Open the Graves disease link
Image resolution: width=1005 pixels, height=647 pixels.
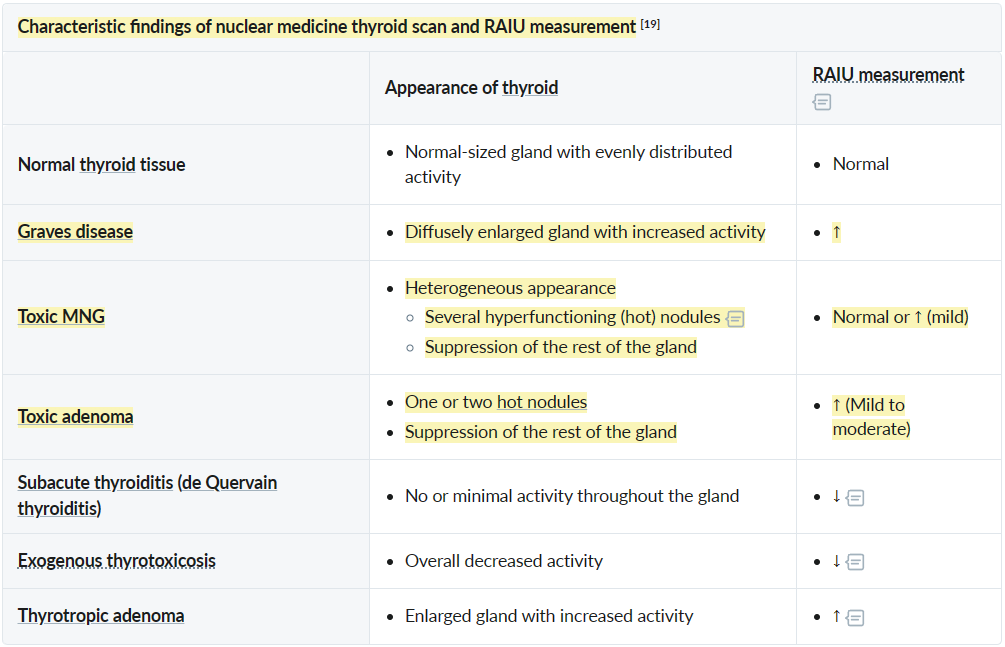pos(75,232)
